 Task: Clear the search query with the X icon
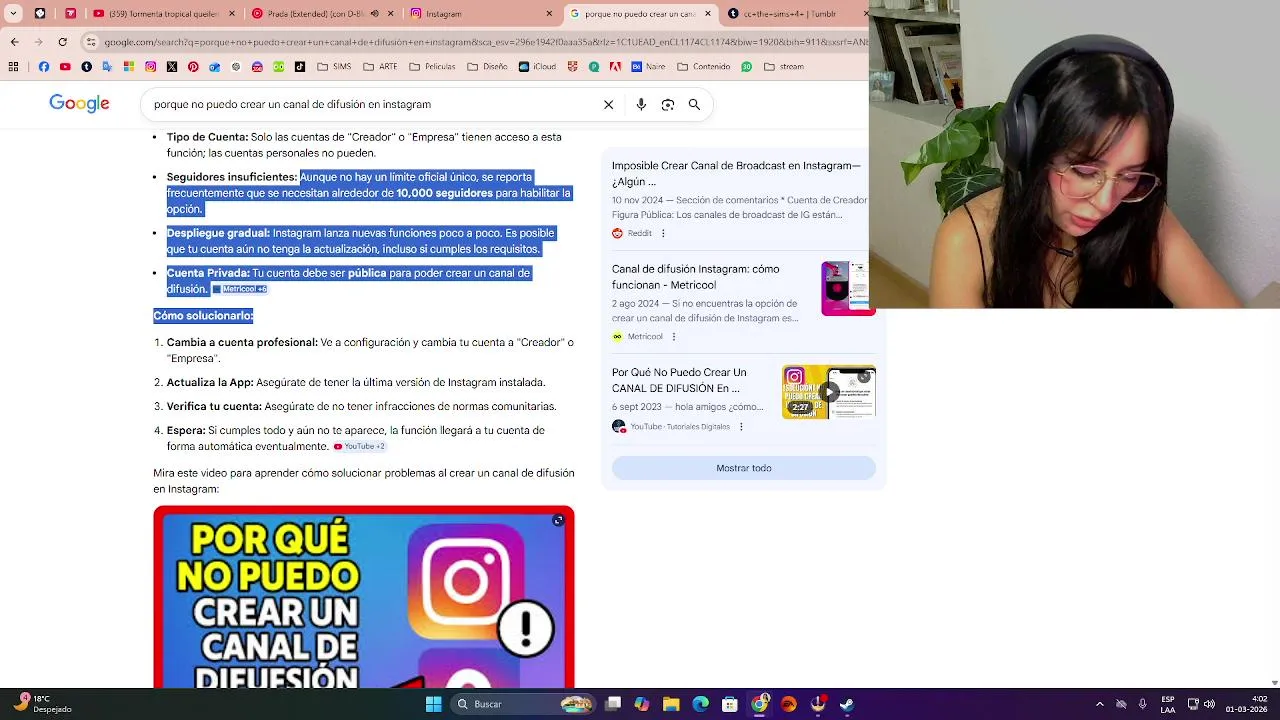(608, 104)
